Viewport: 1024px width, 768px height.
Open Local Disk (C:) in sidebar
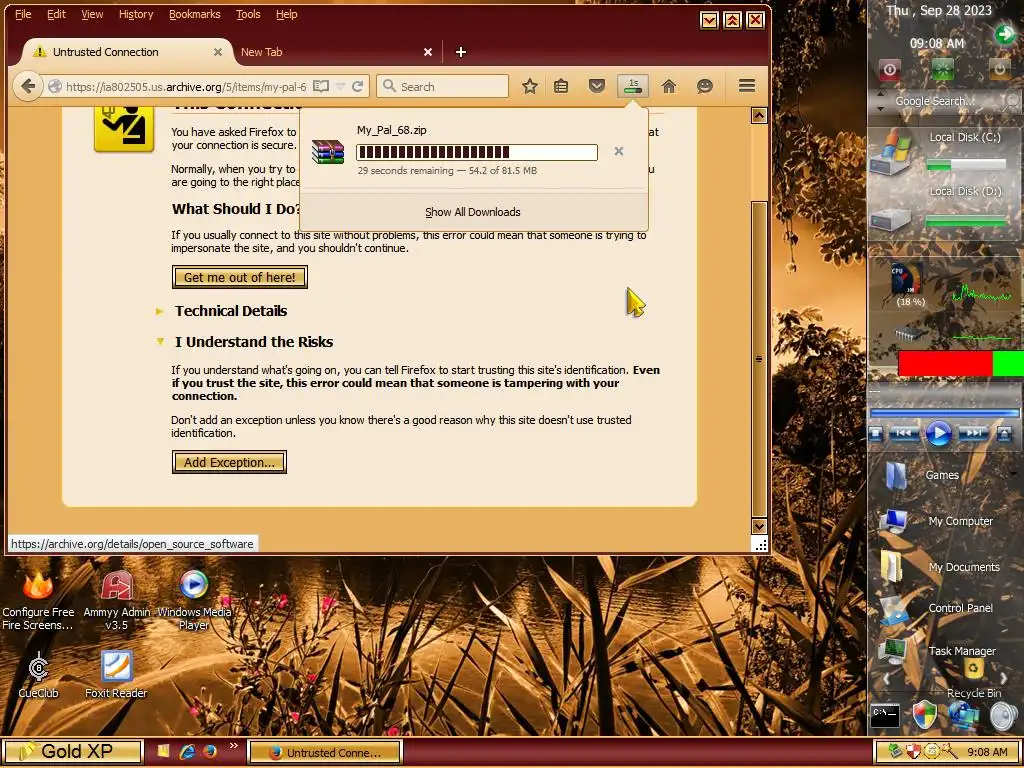point(942,152)
